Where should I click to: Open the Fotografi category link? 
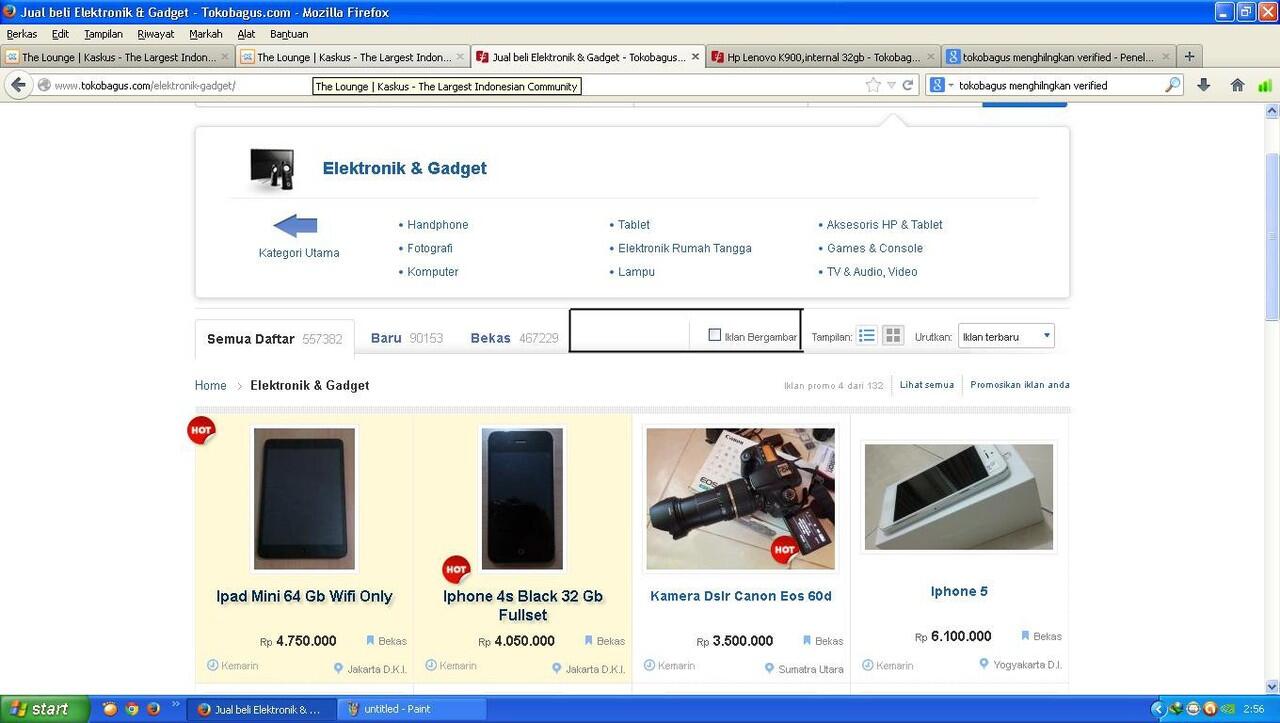pyautogui.click(x=430, y=248)
